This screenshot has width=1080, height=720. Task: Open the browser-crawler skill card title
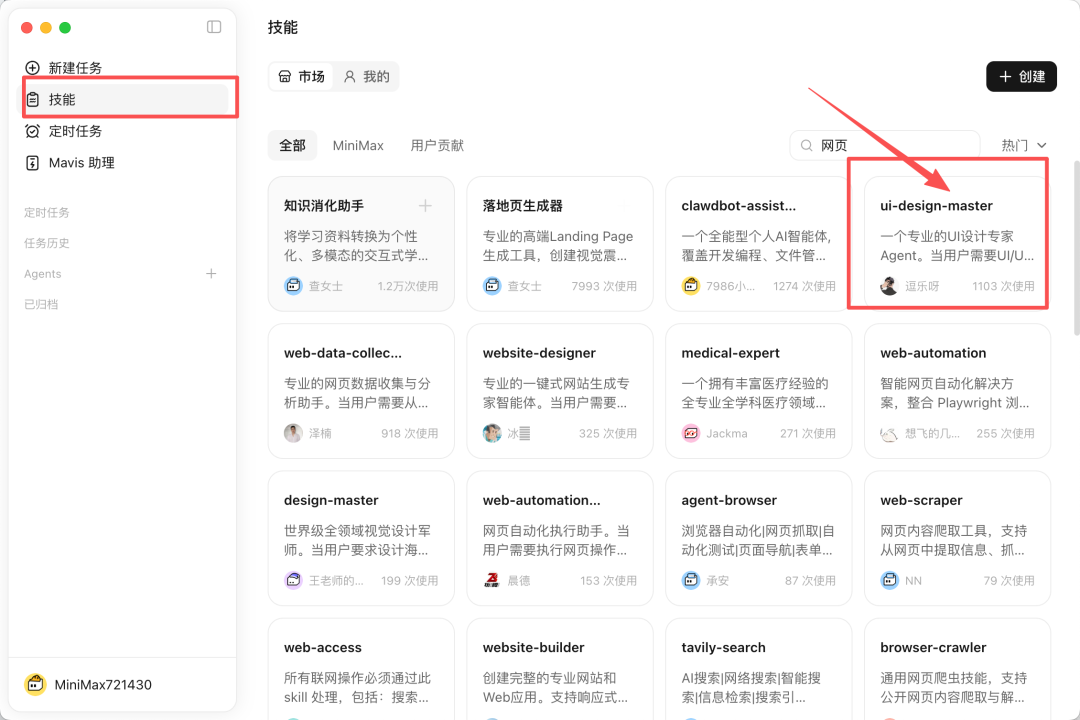coord(933,648)
